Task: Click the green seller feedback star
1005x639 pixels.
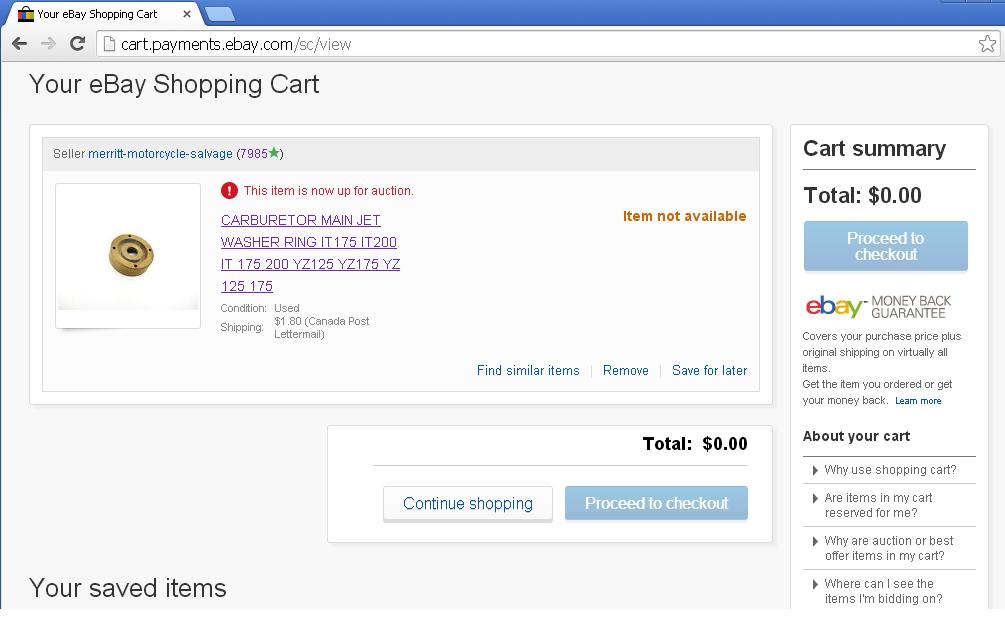Action: 274,153
